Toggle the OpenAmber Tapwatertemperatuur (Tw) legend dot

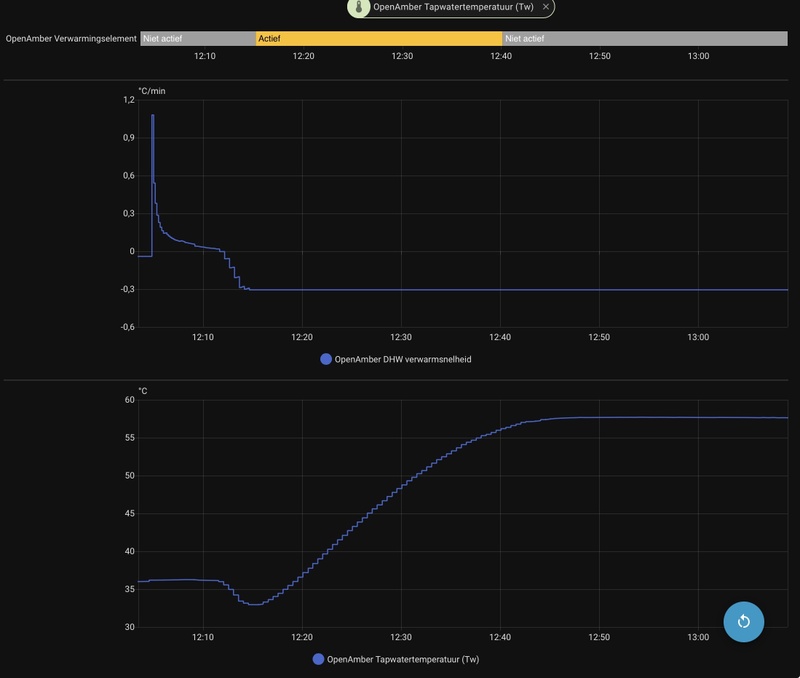(318, 659)
